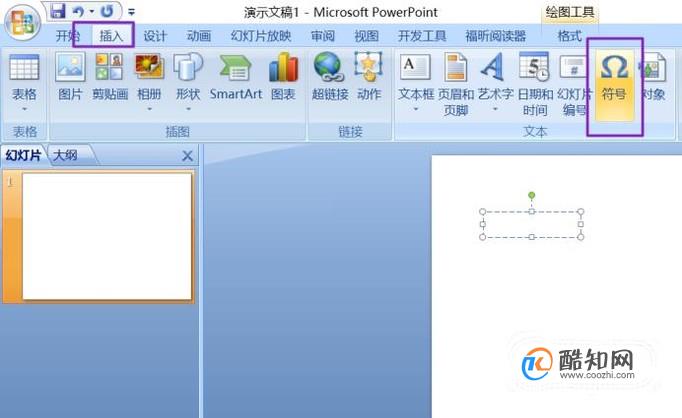682x418 pixels.
Task: Insert a hyperlink with 超链接
Action: click(x=330, y=76)
